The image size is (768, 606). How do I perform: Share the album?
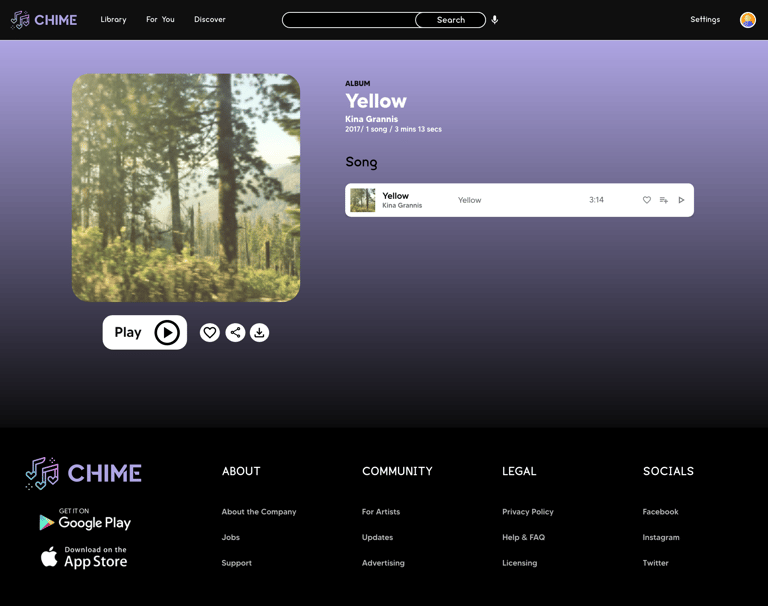pyautogui.click(x=235, y=333)
